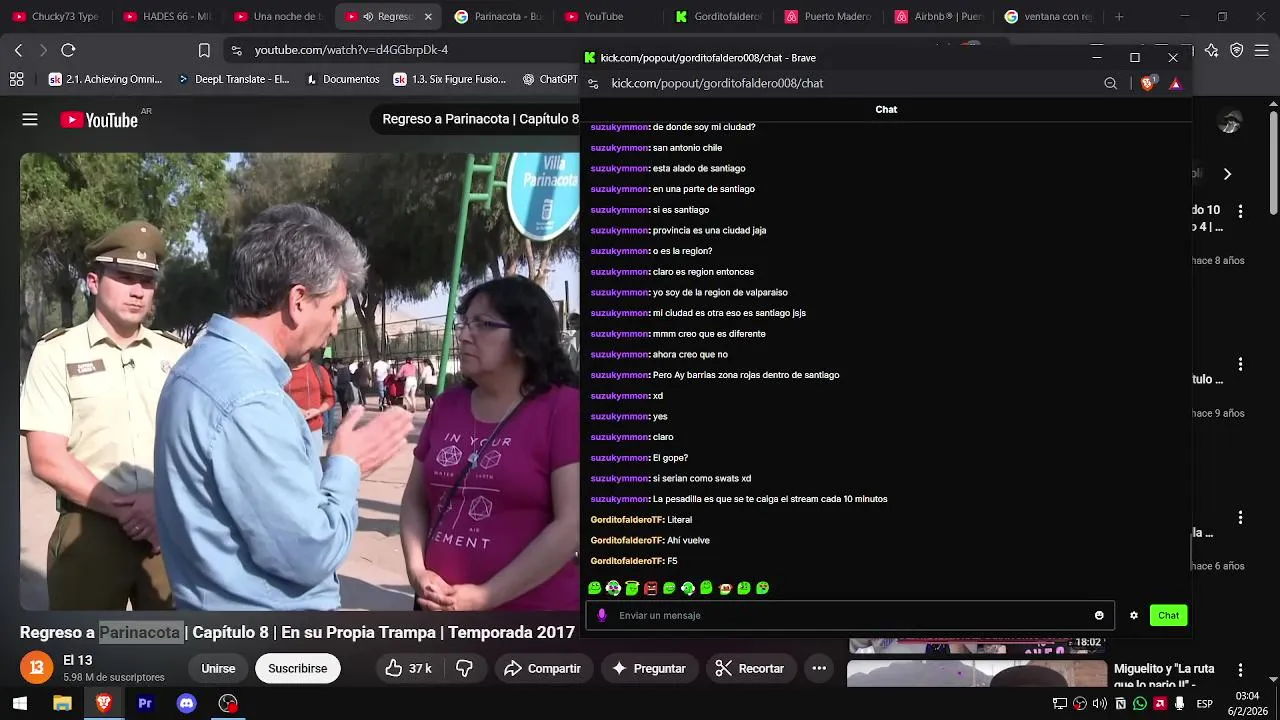
Task: Open the Windows Start menu
Action: (20, 703)
